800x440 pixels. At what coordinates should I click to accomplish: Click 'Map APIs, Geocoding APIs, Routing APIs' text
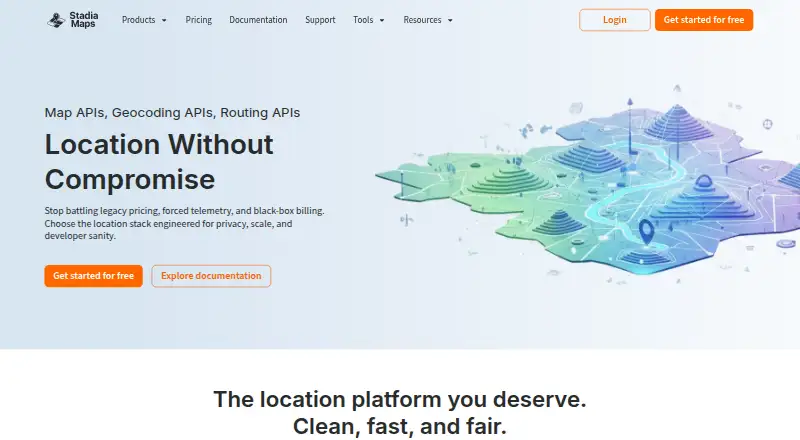point(172,112)
